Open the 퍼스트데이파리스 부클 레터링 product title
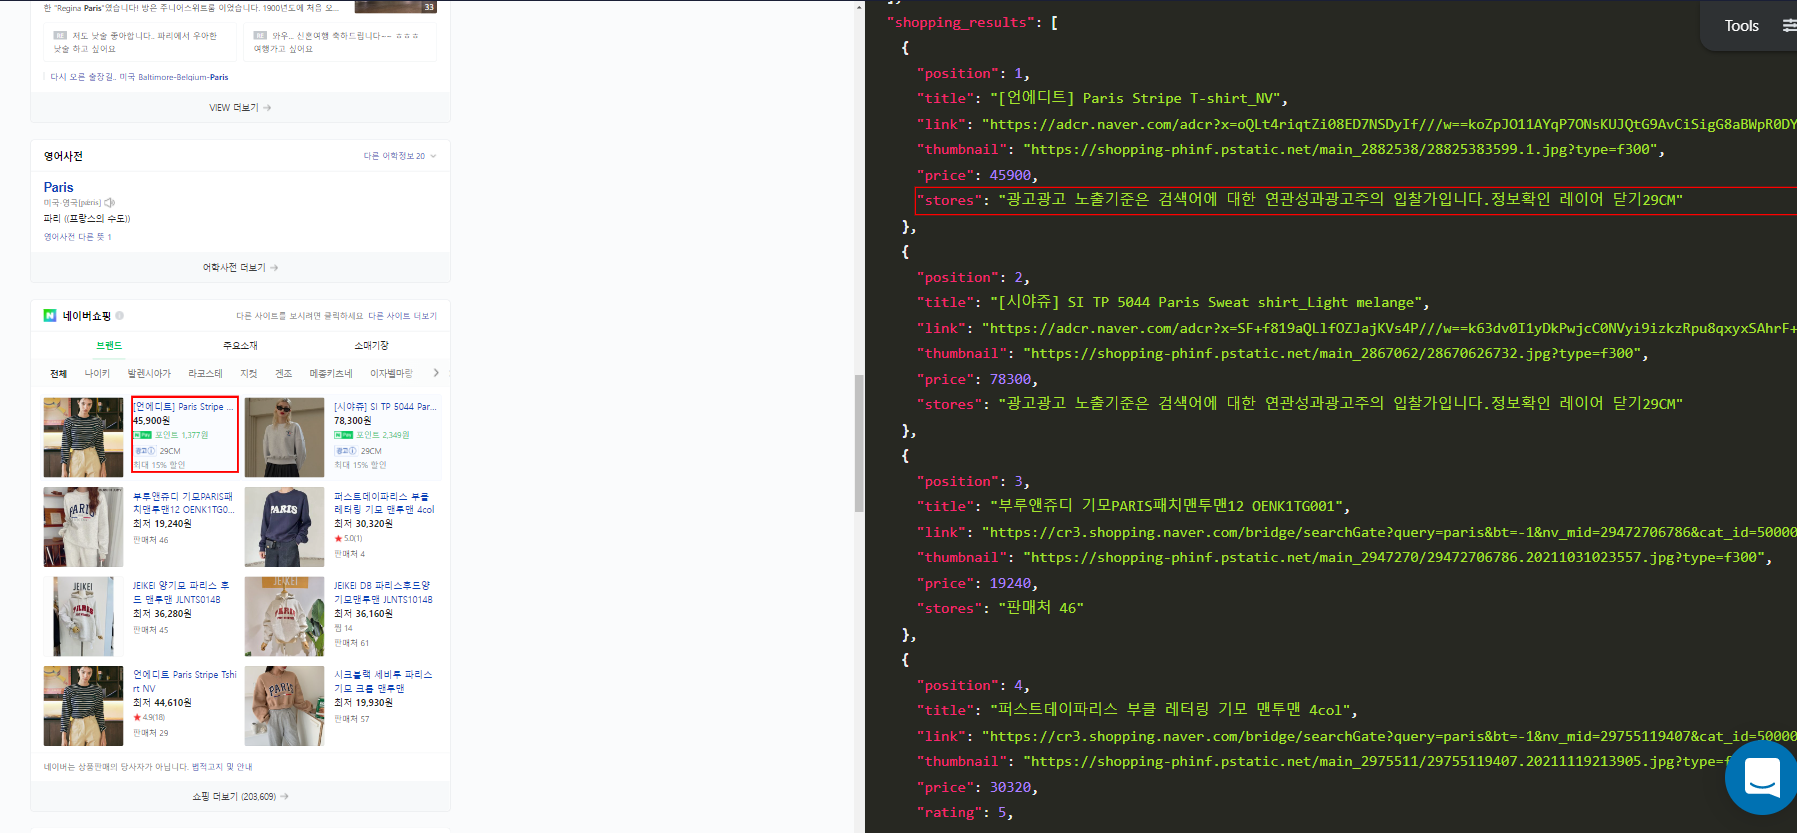This screenshot has width=1797, height=833. click(x=384, y=503)
